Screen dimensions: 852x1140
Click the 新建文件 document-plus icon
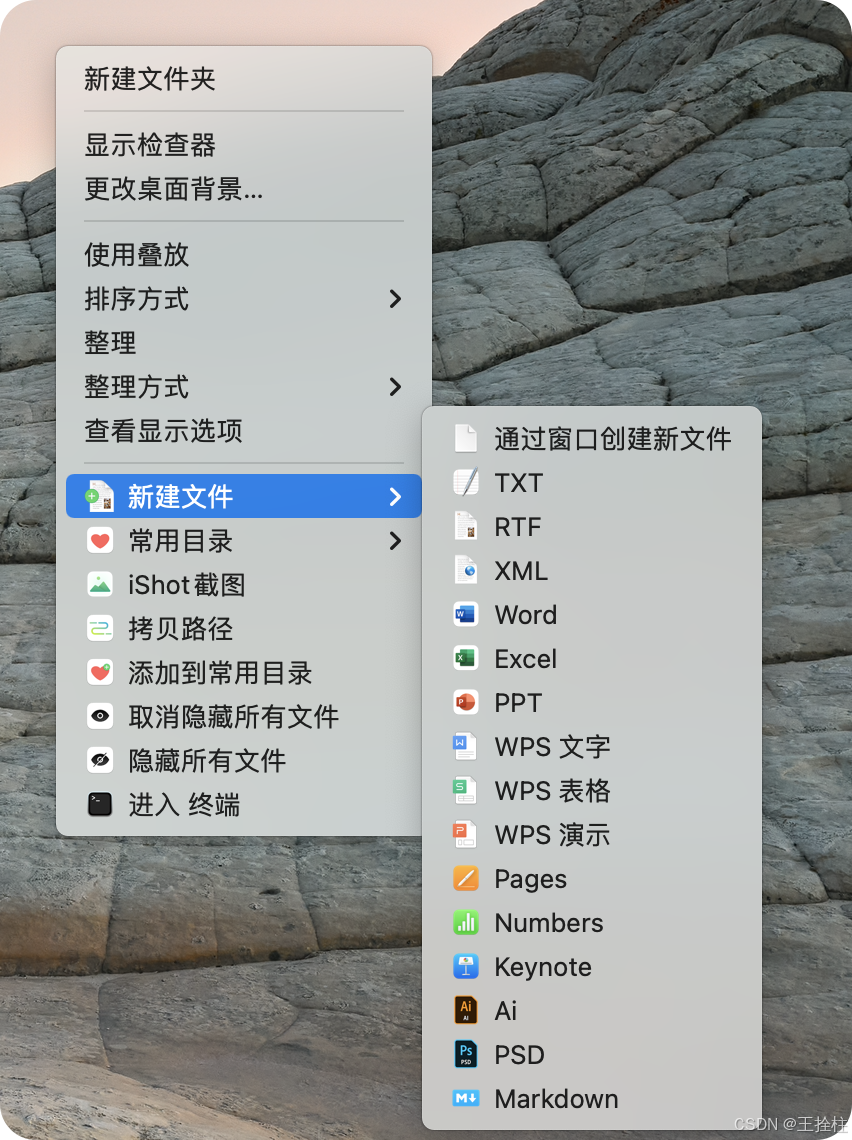coord(100,496)
